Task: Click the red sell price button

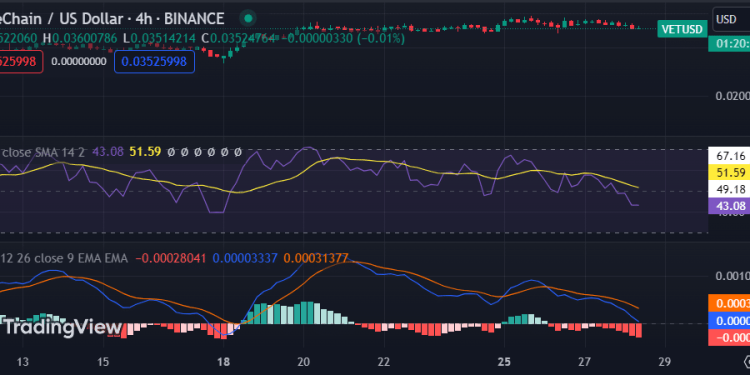Action: coord(22,62)
